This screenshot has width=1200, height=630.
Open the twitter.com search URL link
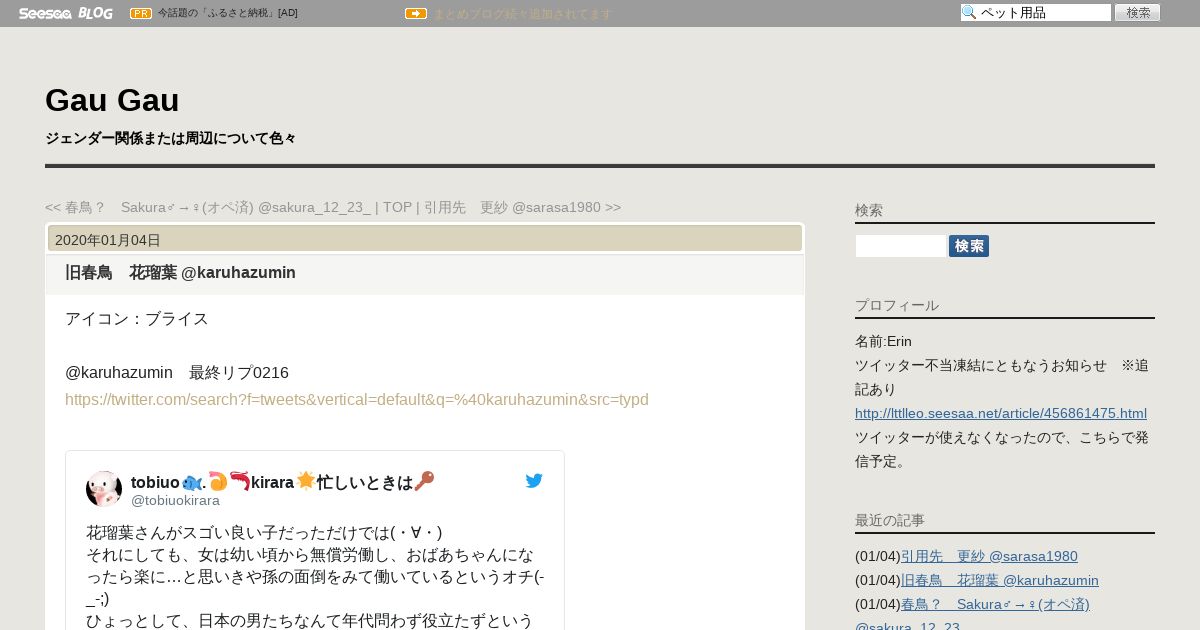357,400
